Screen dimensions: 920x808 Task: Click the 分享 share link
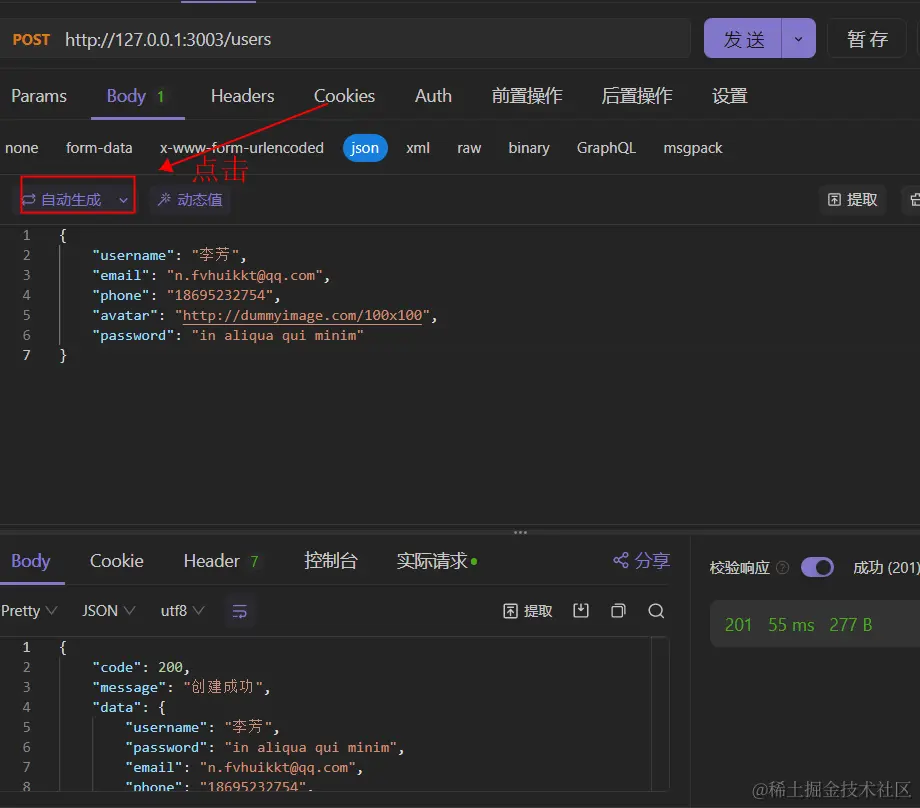(641, 560)
